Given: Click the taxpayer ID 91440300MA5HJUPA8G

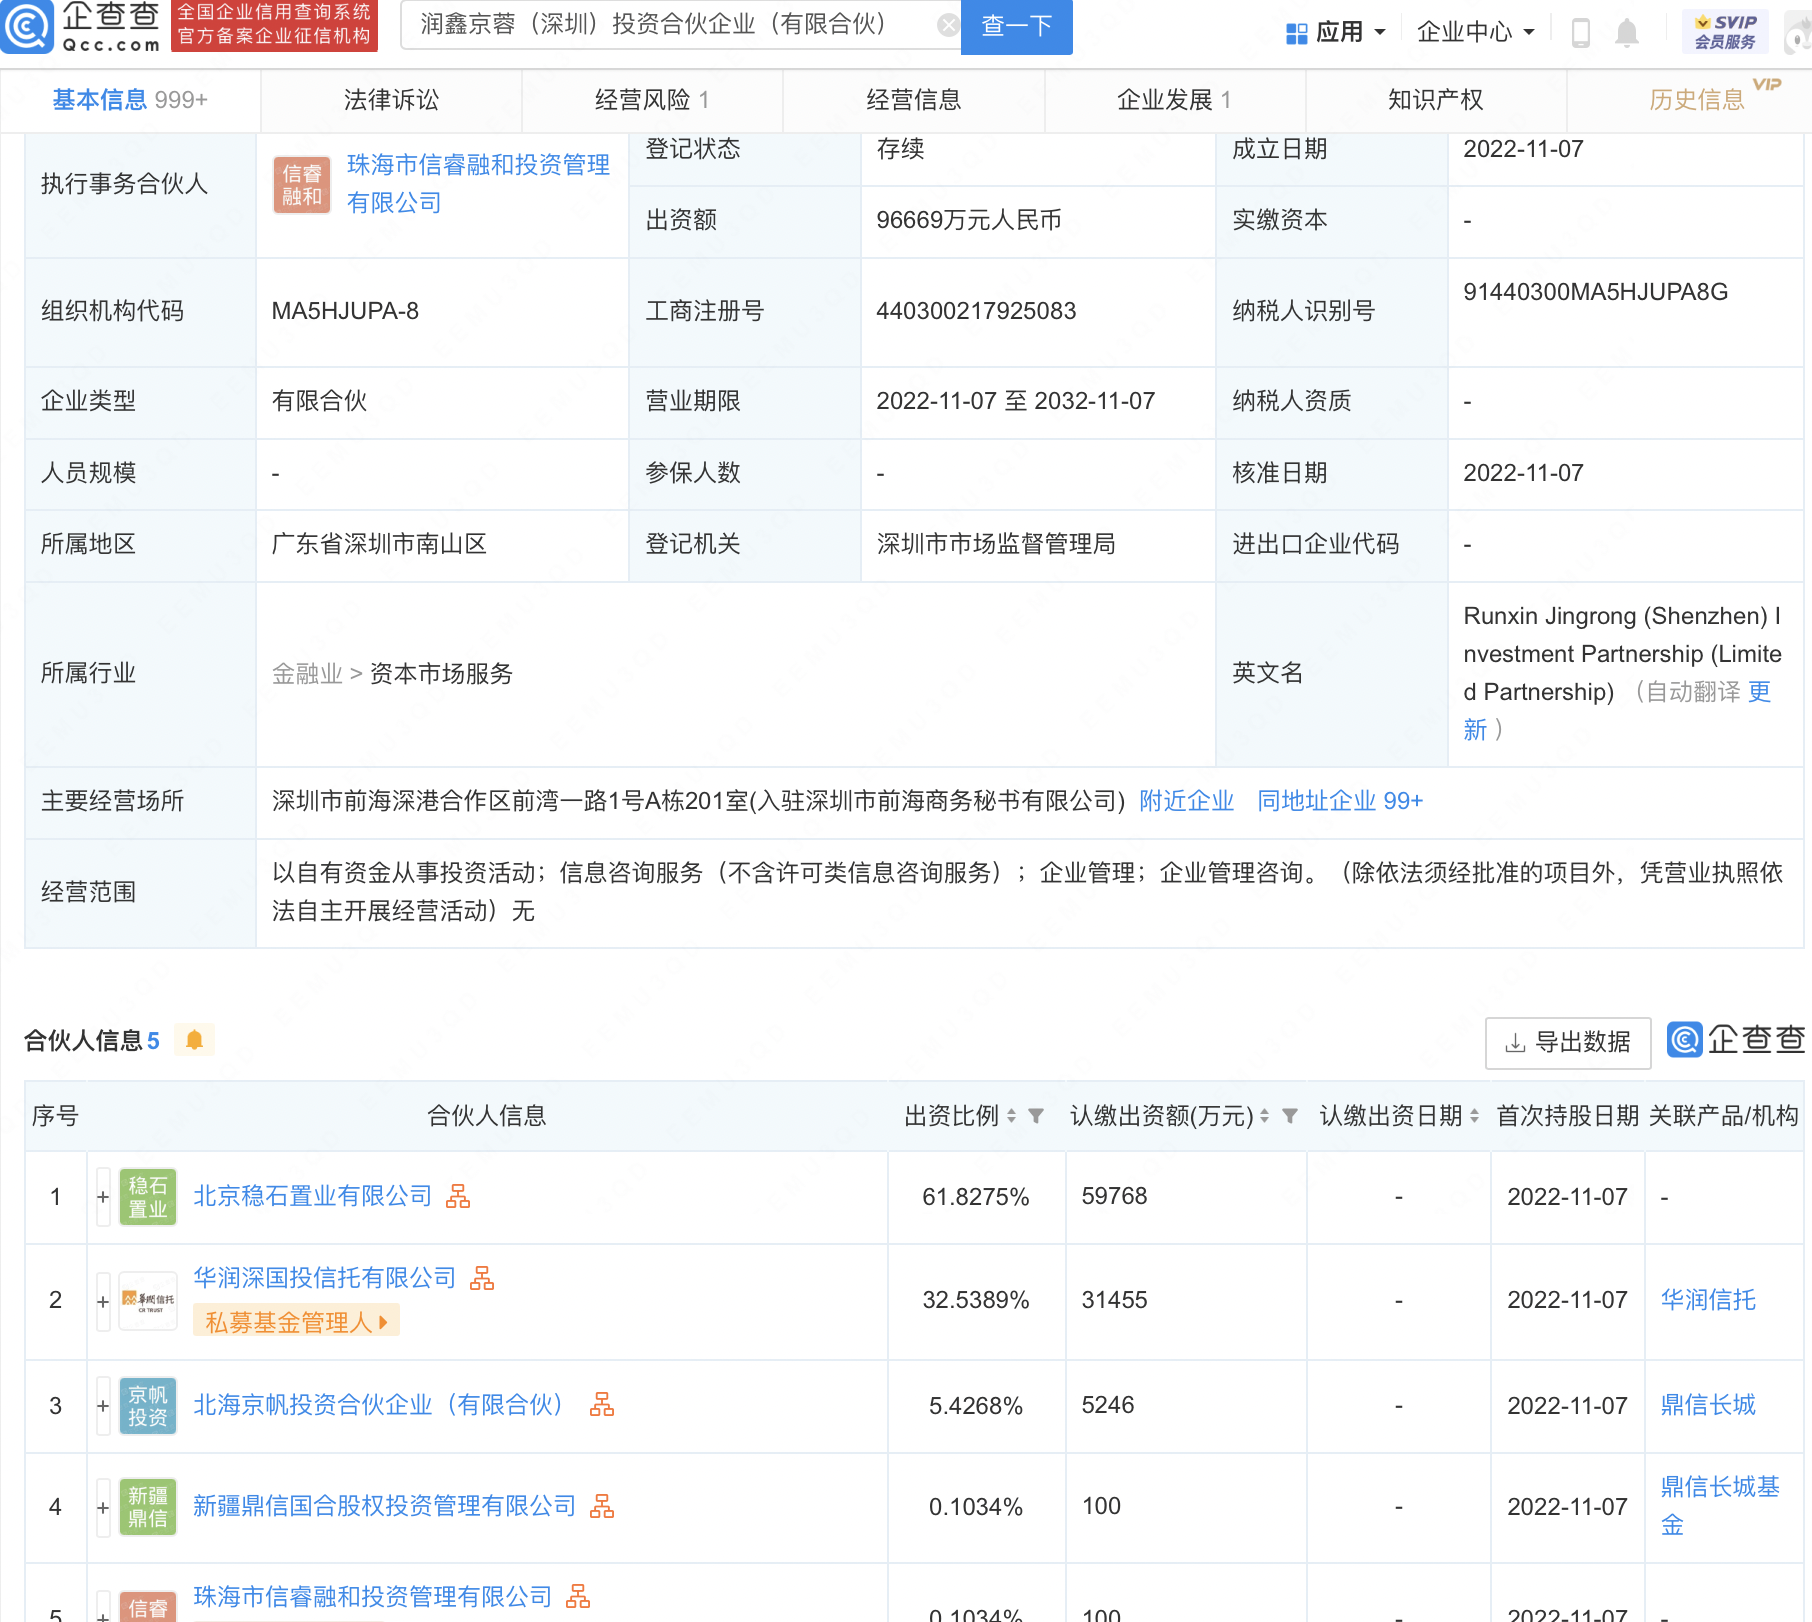Looking at the screenshot, I should [1595, 292].
